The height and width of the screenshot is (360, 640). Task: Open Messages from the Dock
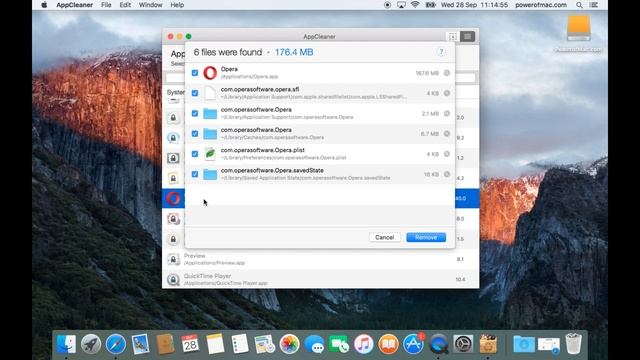(314, 345)
